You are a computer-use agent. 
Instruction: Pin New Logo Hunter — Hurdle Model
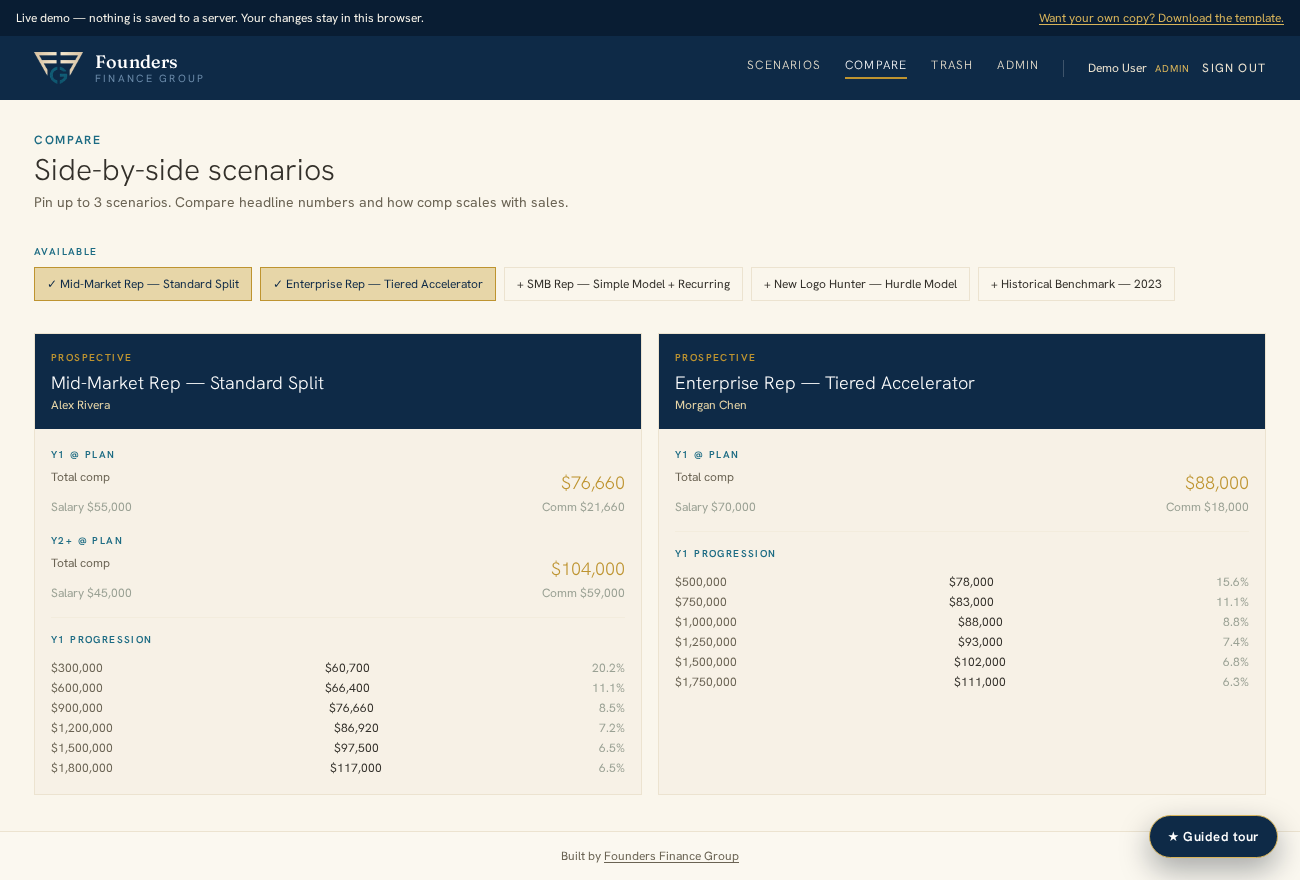point(860,284)
